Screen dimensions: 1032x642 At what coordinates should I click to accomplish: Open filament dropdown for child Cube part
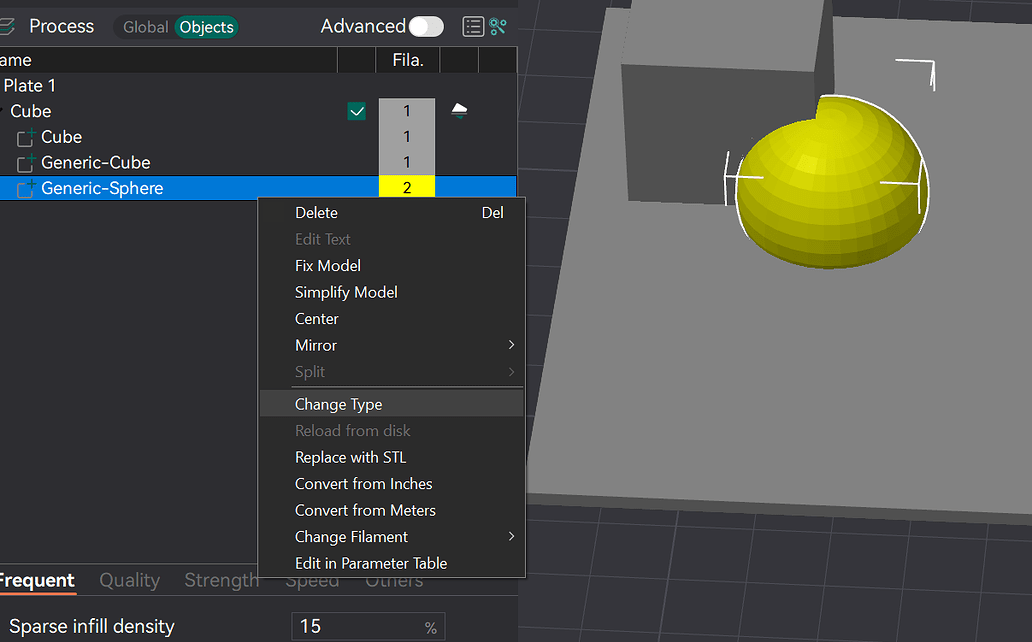pos(407,137)
